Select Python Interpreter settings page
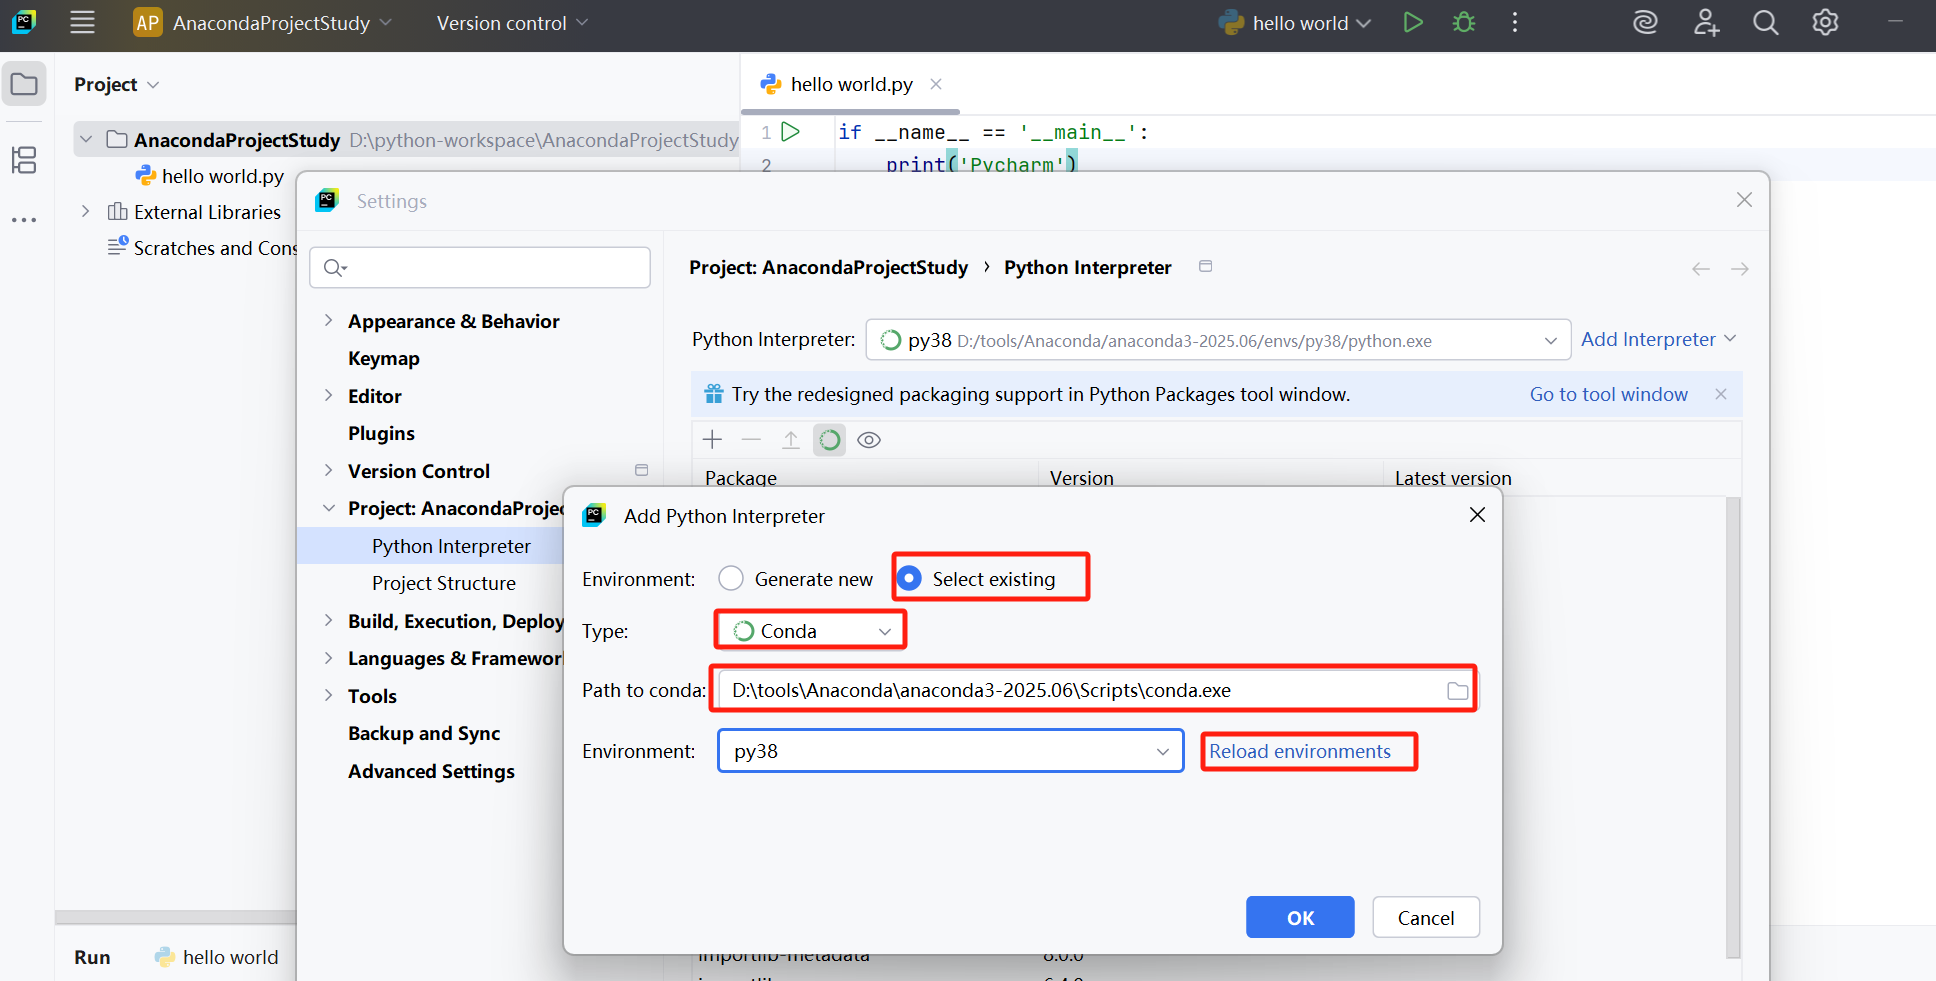Viewport: 1936px width, 981px height. [451, 546]
